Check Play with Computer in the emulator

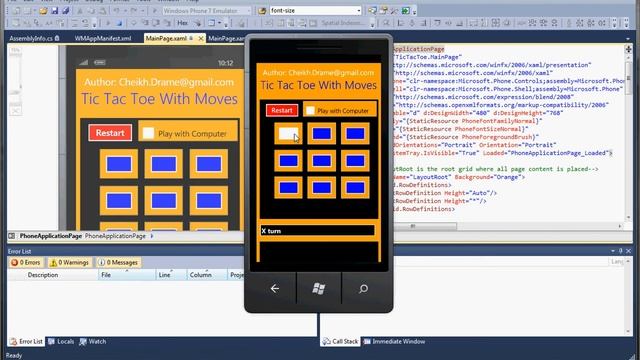coord(310,111)
